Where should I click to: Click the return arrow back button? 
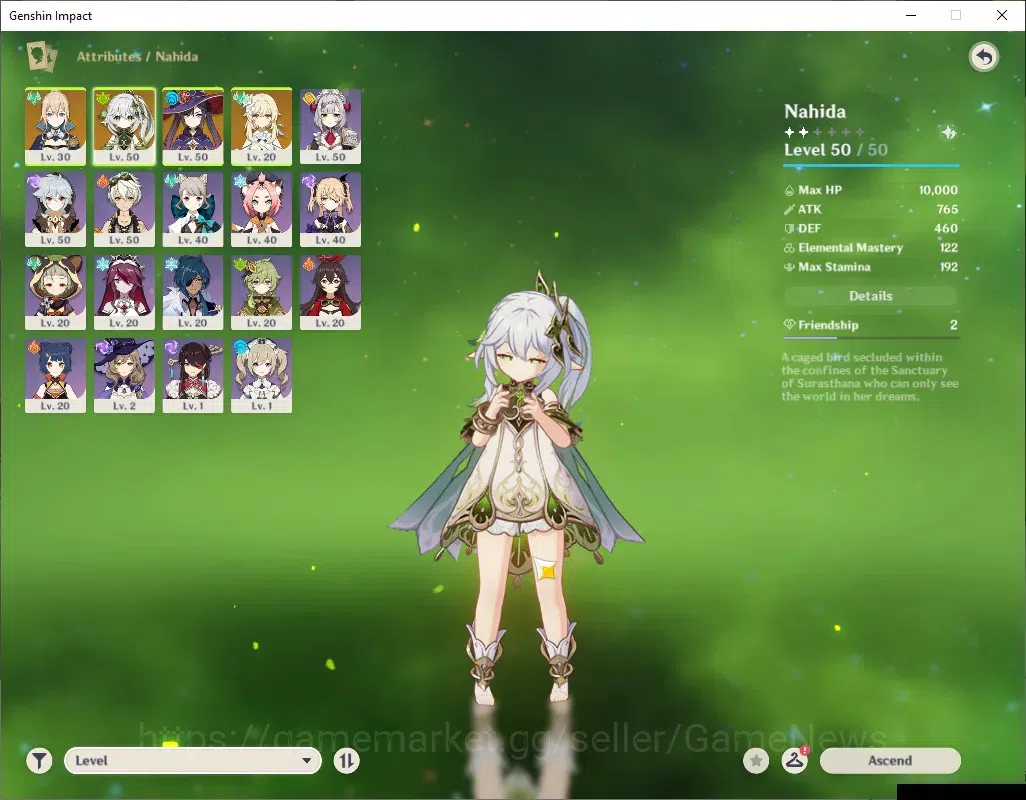[x=983, y=58]
